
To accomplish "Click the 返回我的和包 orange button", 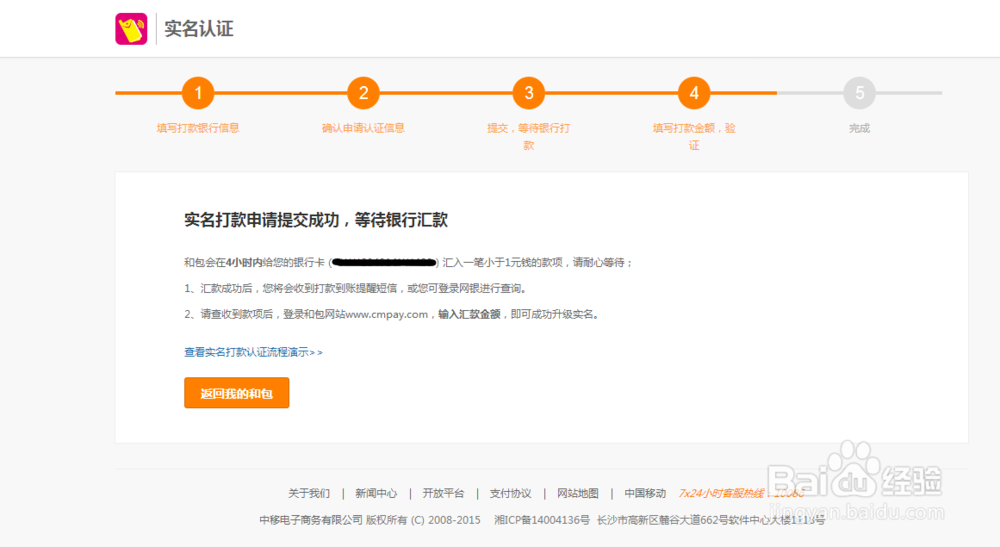I will [x=237, y=393].
